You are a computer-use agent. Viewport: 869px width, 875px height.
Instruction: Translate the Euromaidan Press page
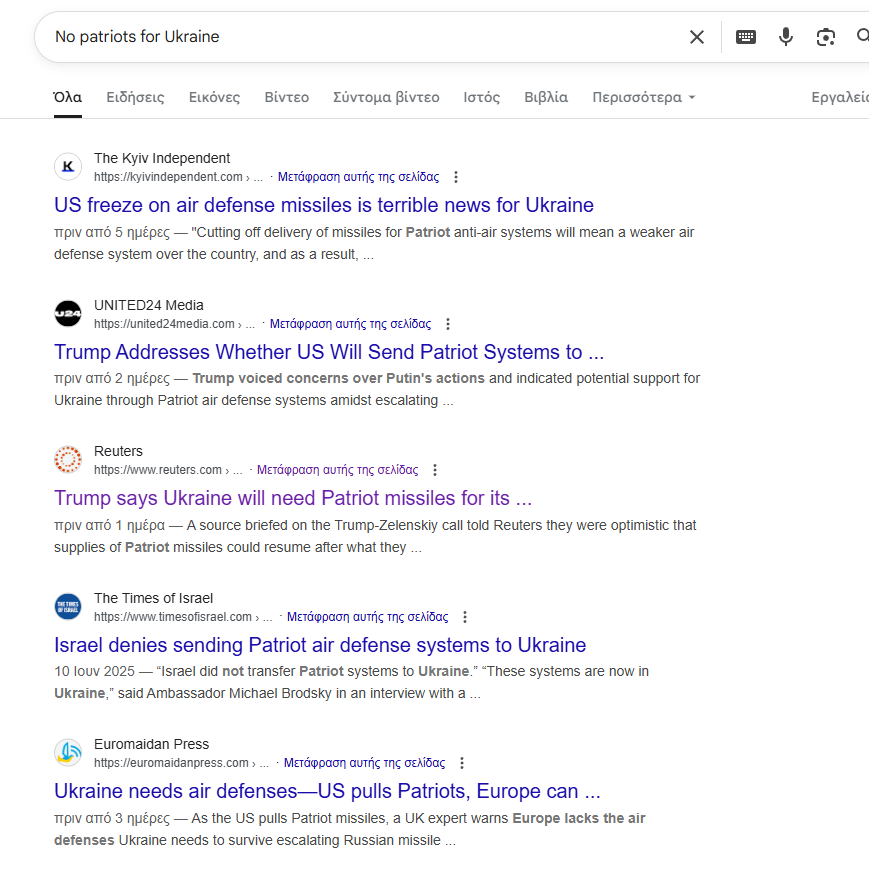[x=364, y=763]
